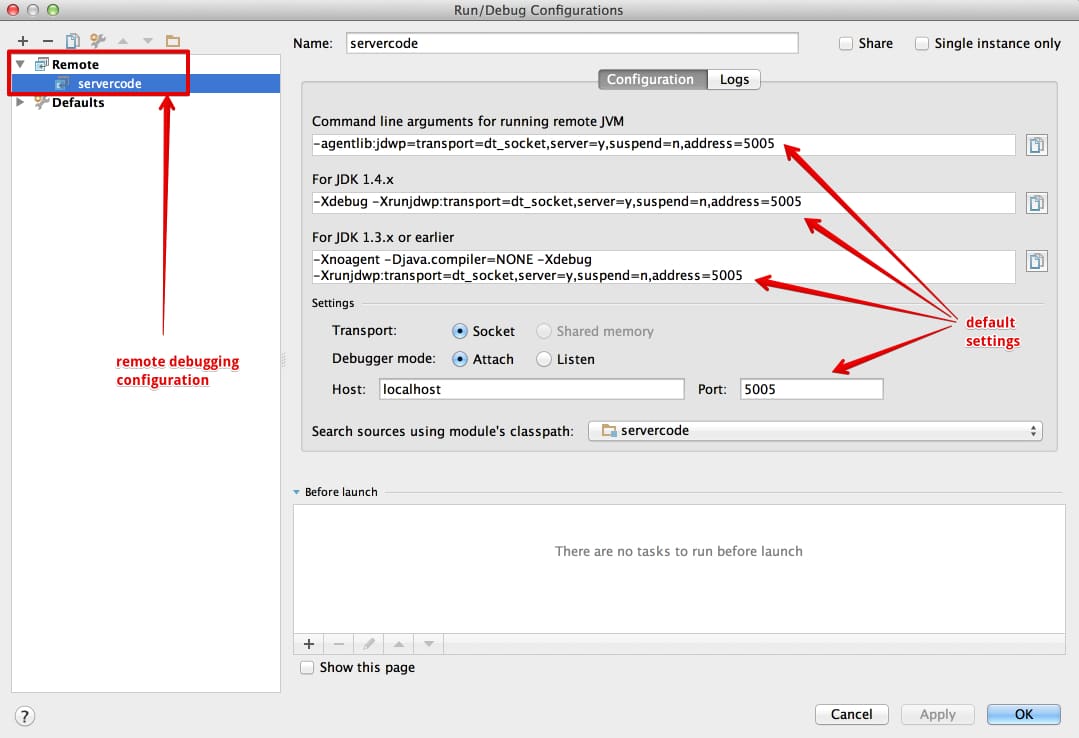1079x738 pixels.
Task: Expand the Defaults node
Action: tap(20, 101)
